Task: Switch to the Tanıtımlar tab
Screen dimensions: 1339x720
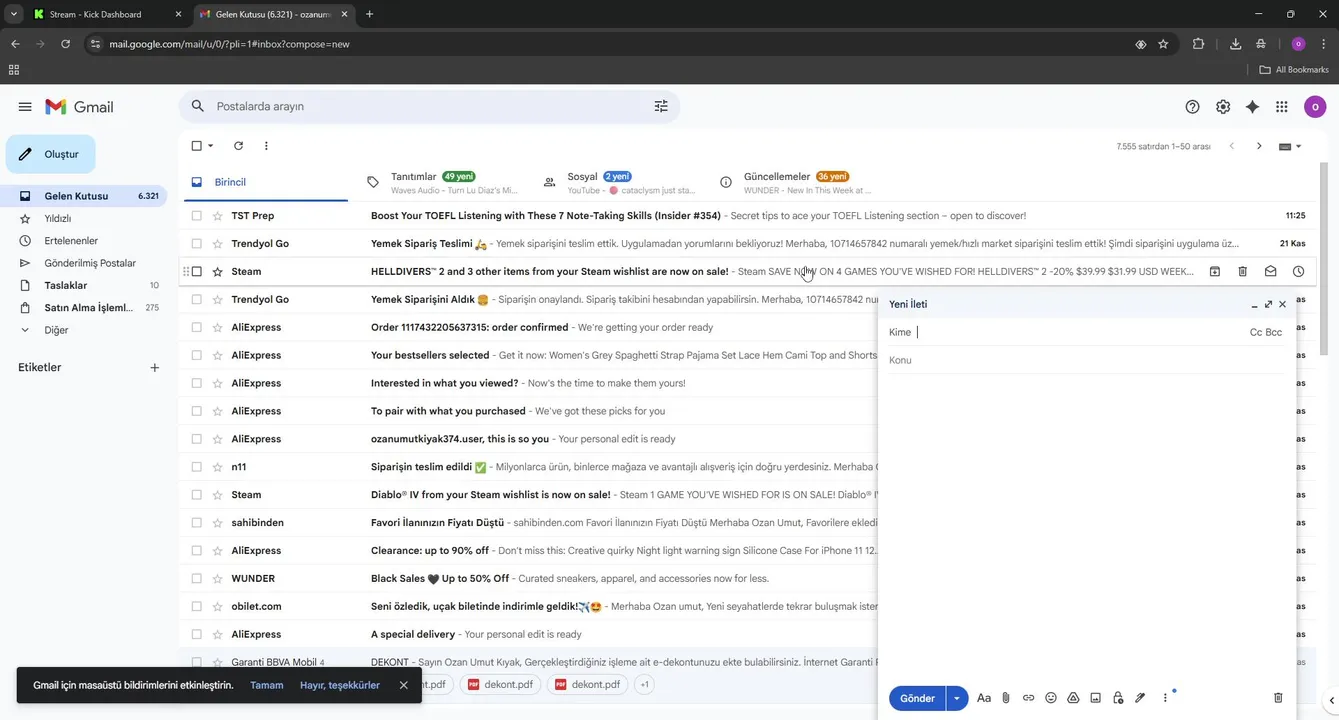Action: (x=441, y=182)
